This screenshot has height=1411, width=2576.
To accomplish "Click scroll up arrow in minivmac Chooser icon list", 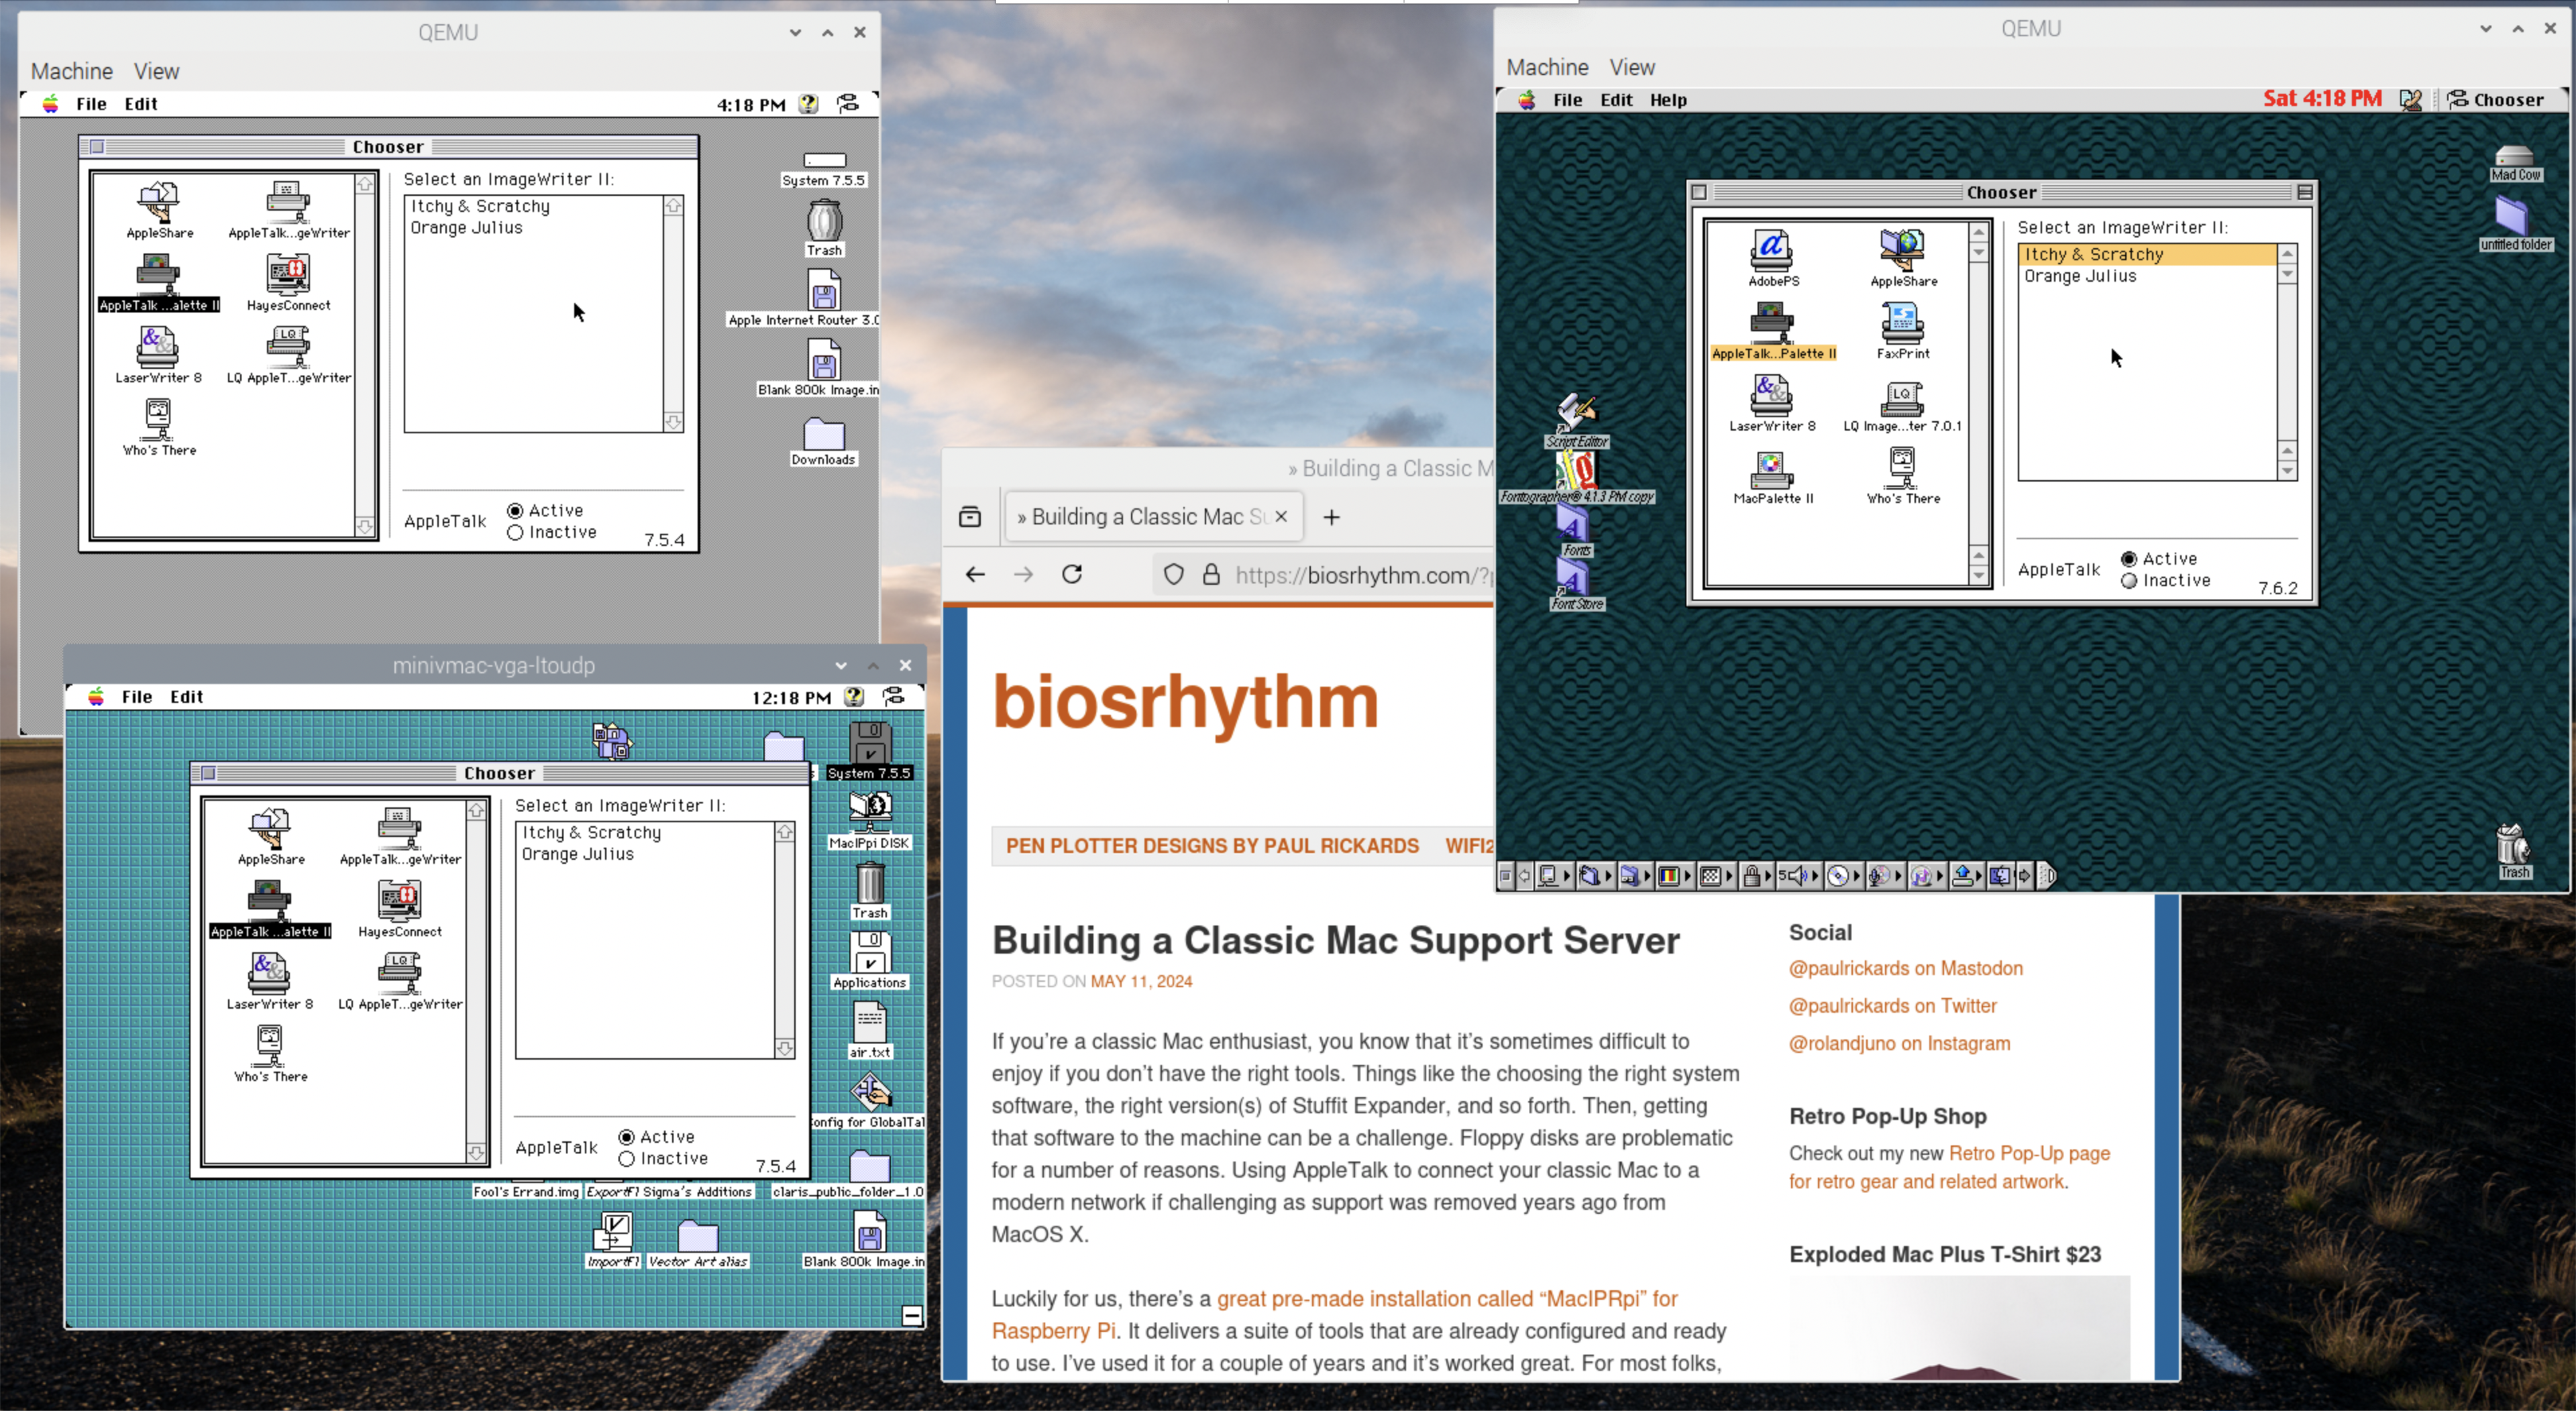I will [476, 810].
